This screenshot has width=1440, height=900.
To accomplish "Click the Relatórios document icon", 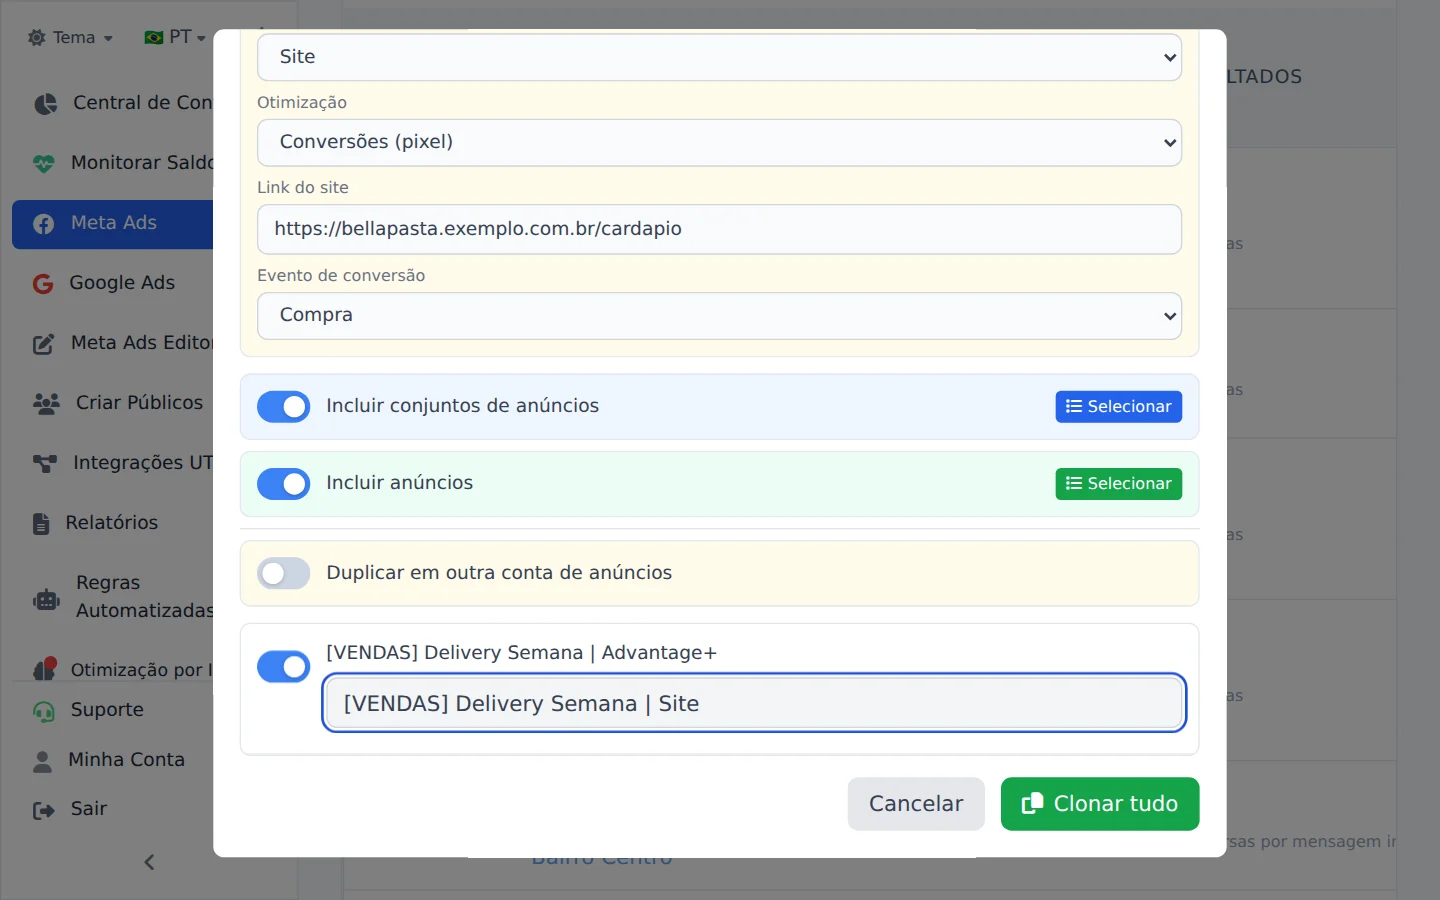I will pyautogui.click(x=41, y=523).
